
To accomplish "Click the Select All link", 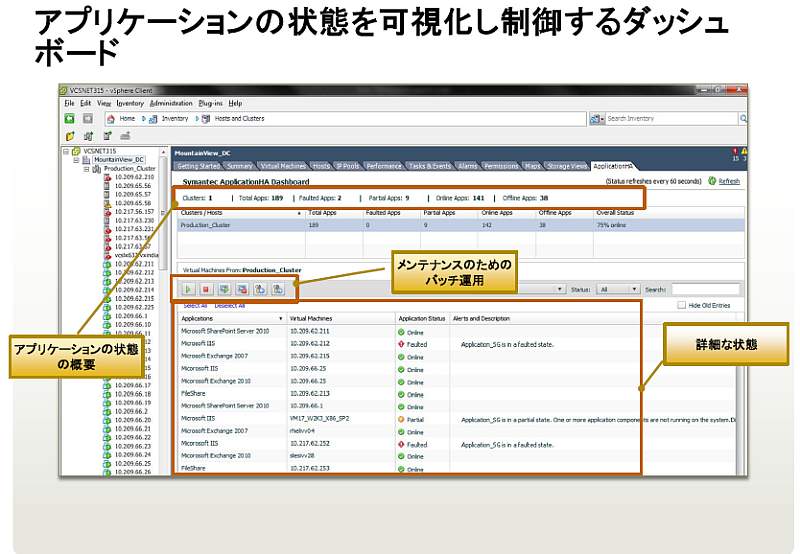I will pos(195,306).
